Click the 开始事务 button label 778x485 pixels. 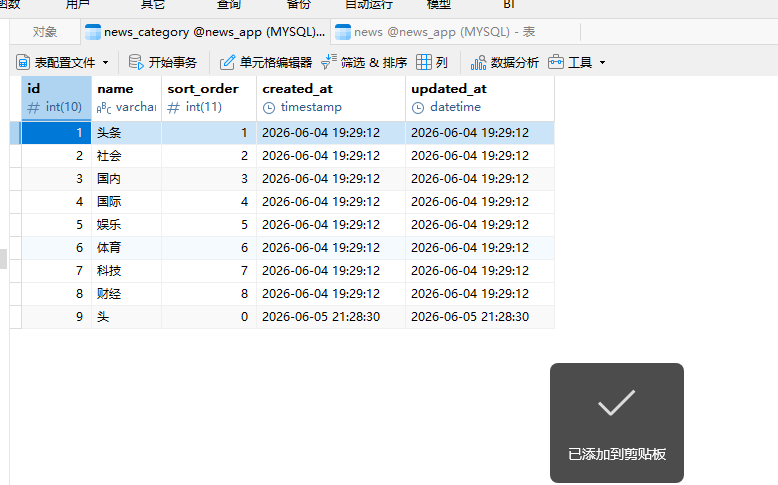pos(173,63)
